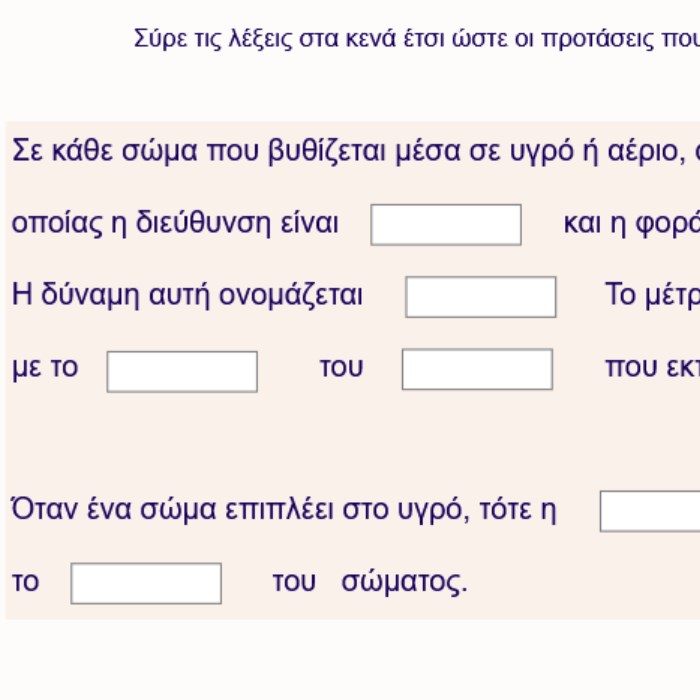
Task: Select the blank before 'που εκτ'
Action: pos(477,369)
